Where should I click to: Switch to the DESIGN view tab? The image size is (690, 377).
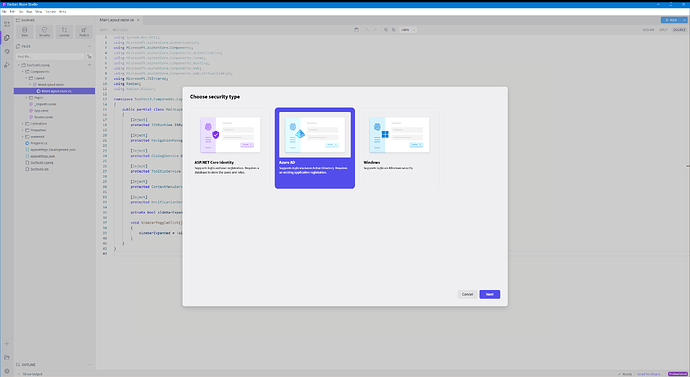tap(648, 30)
